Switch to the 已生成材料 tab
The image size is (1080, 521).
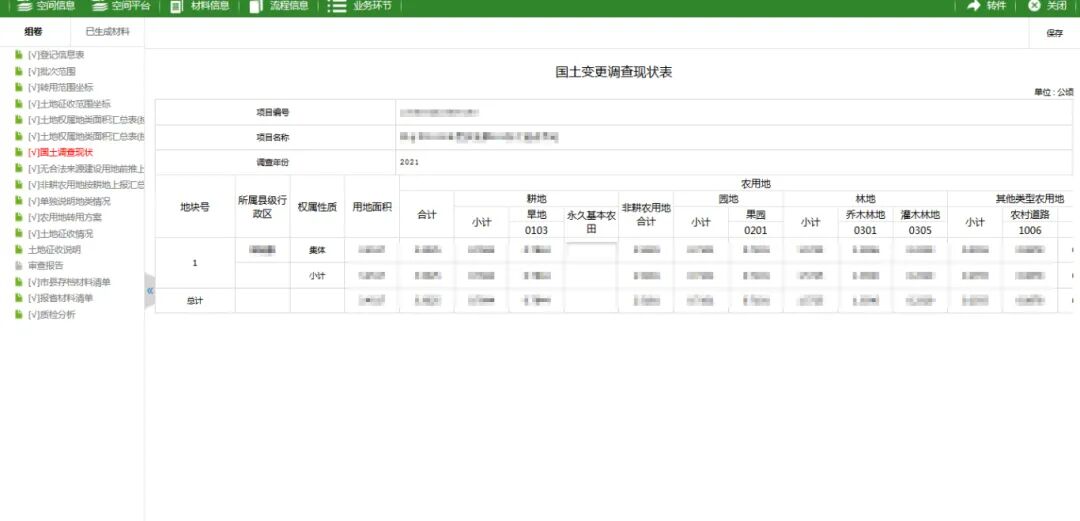click(107, 32)
